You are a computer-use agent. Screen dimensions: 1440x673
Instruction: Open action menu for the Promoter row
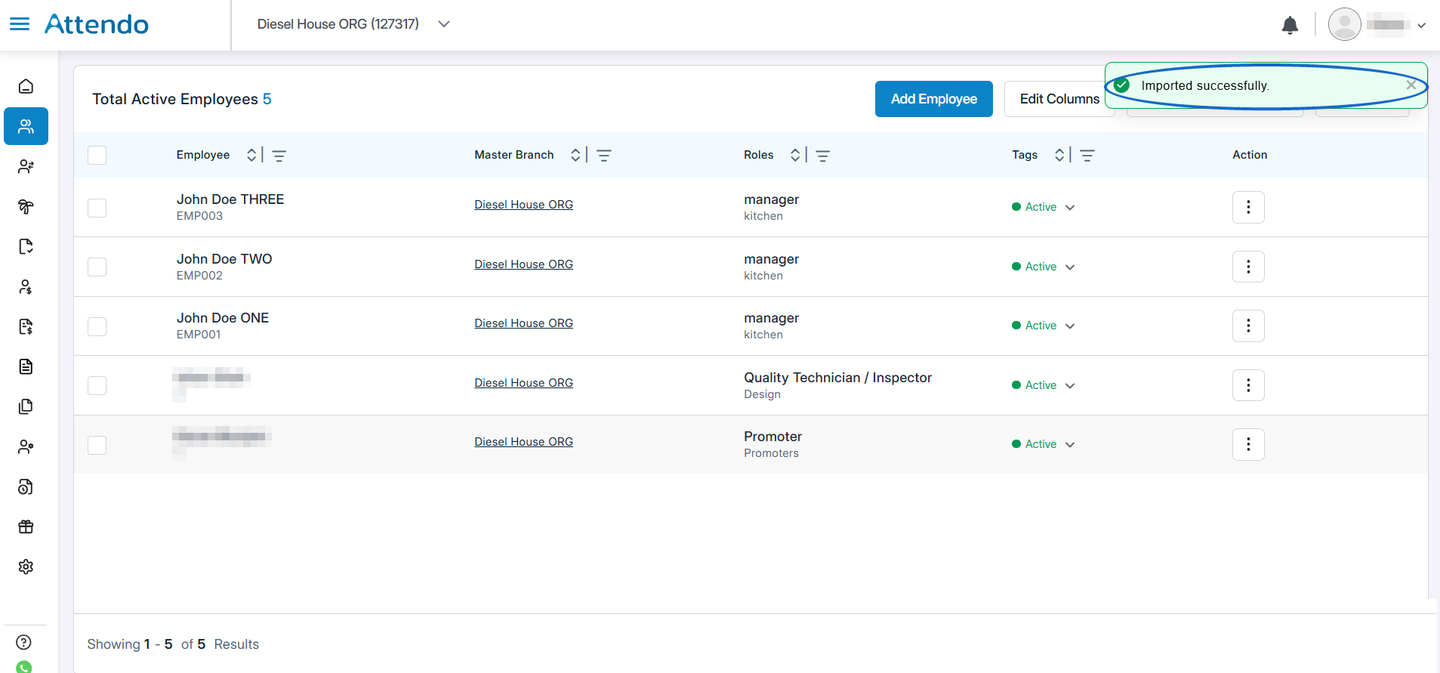(1248, 444)
